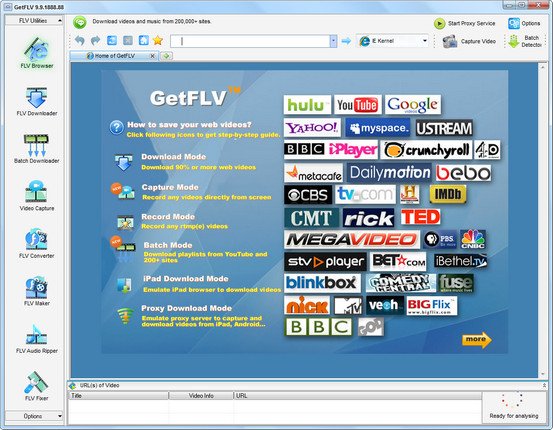This screenshot has width=553, height=430.
Task: Open the FLV Downloader tool
Action: point(37,101)
